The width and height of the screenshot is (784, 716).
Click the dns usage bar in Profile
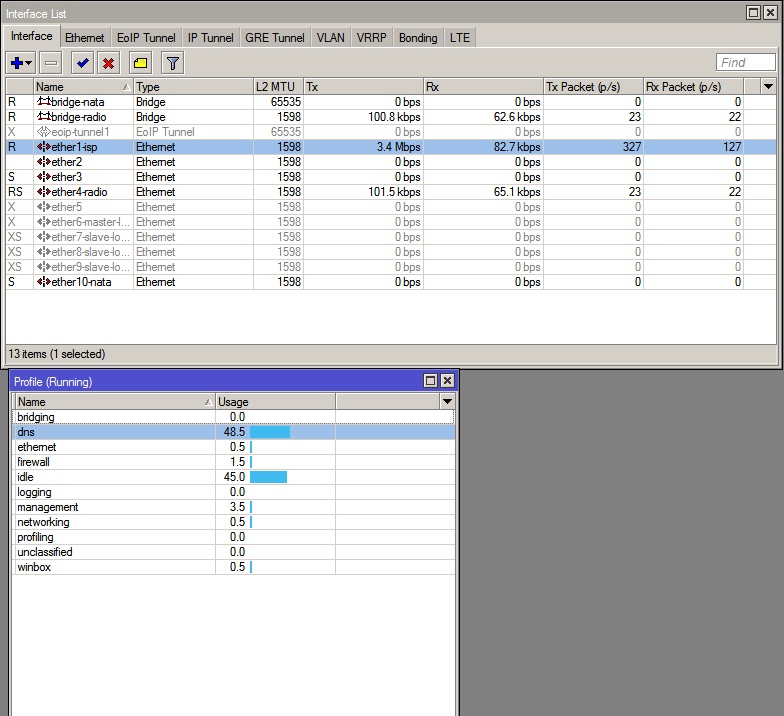pos(270,432)
